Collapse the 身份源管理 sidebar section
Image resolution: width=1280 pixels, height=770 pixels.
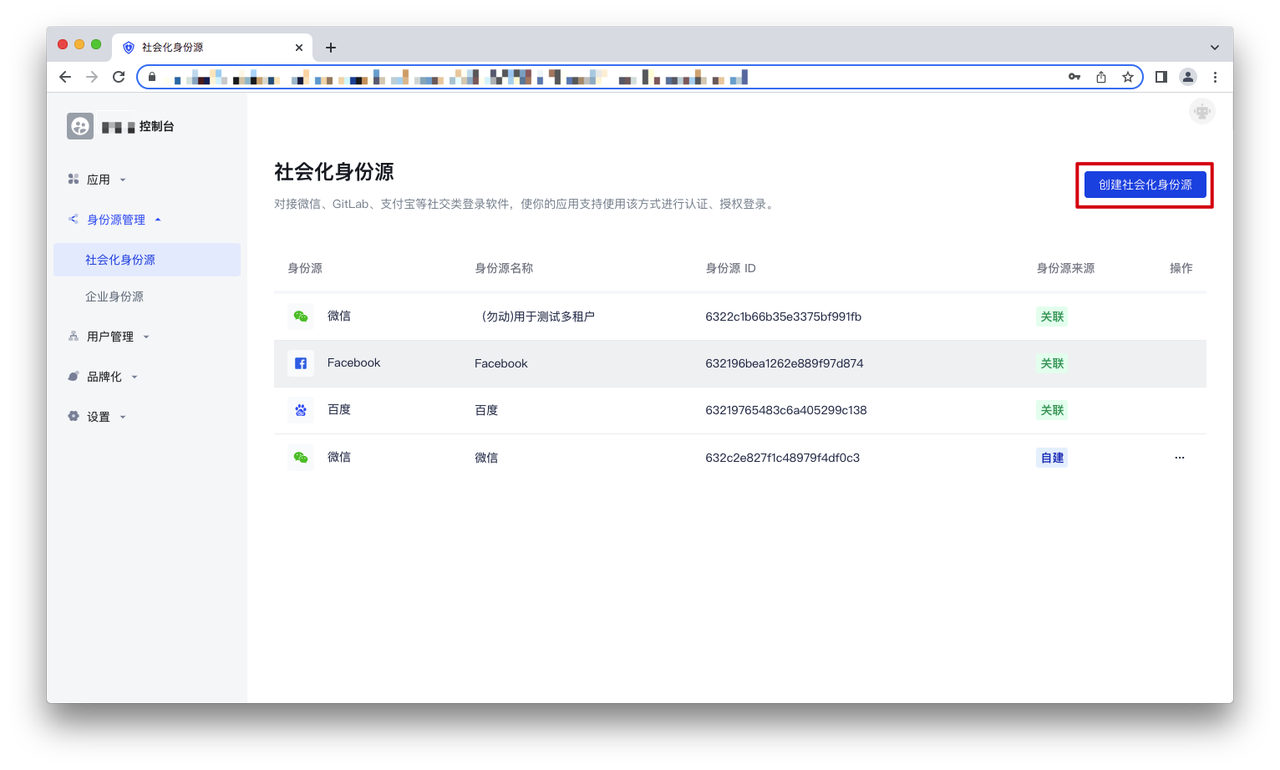(x=116, y=220)
